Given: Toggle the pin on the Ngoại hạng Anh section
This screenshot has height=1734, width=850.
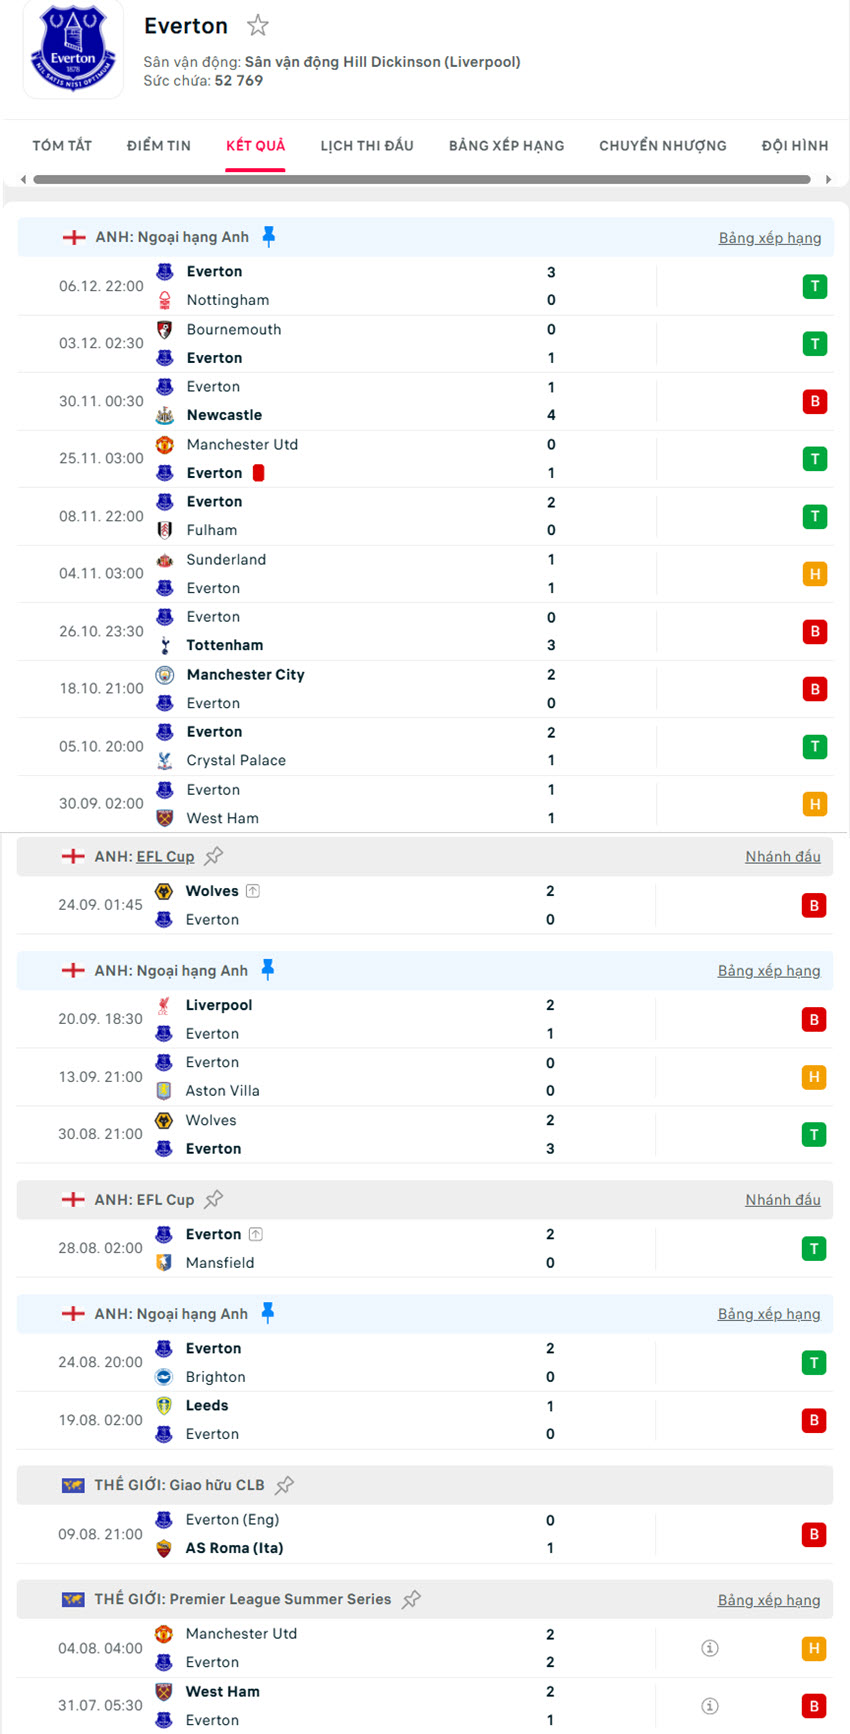Looking at the screenshot, I should 268,236.
